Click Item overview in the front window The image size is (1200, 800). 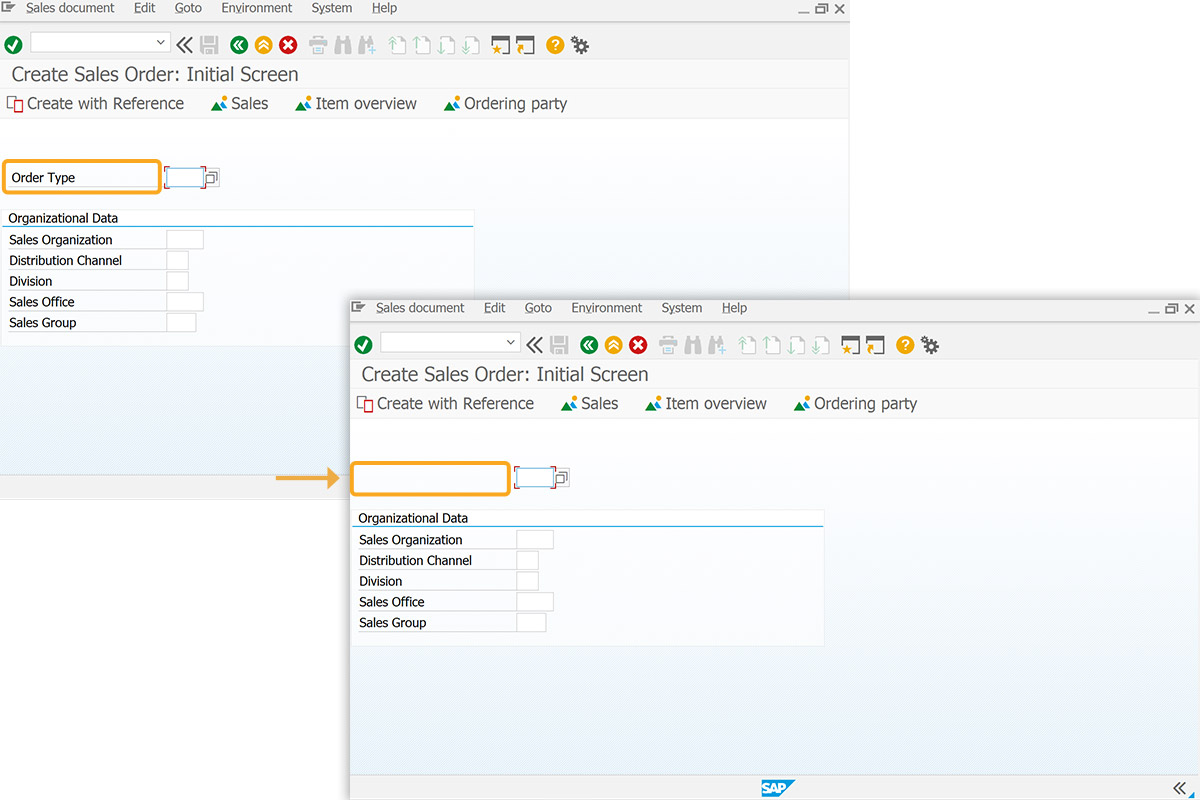pyautogui.click(x=706, y=403)
